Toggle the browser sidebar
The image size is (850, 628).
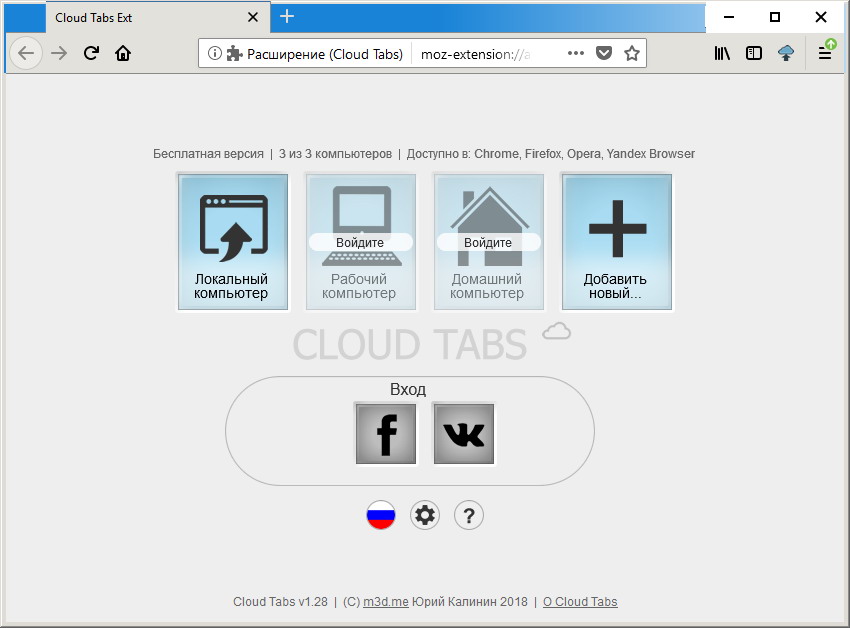pos(754,53)
